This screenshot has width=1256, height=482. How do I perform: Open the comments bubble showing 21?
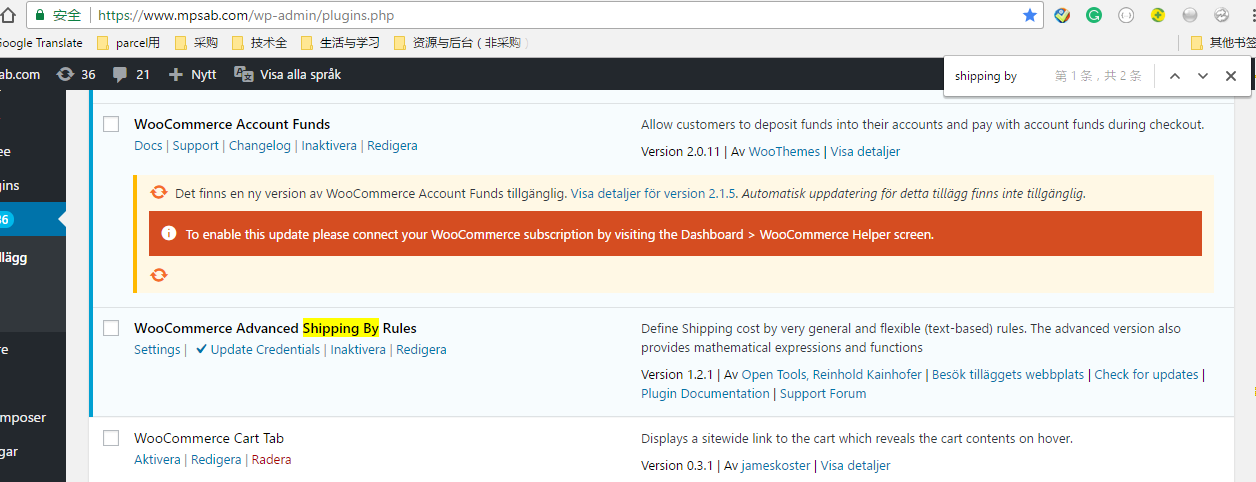click(x=131, y=74)
